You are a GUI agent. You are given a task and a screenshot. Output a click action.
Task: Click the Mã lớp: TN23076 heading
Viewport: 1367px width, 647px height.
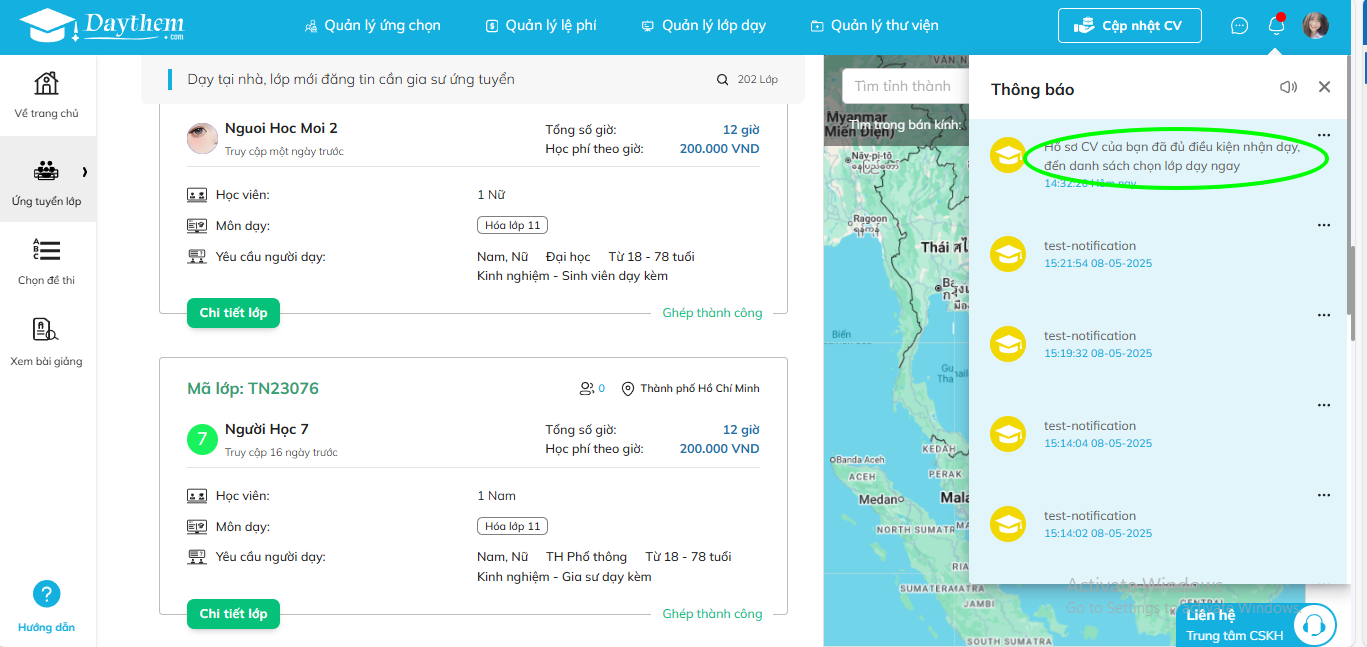pyautogui.click(x=253, y=388)
